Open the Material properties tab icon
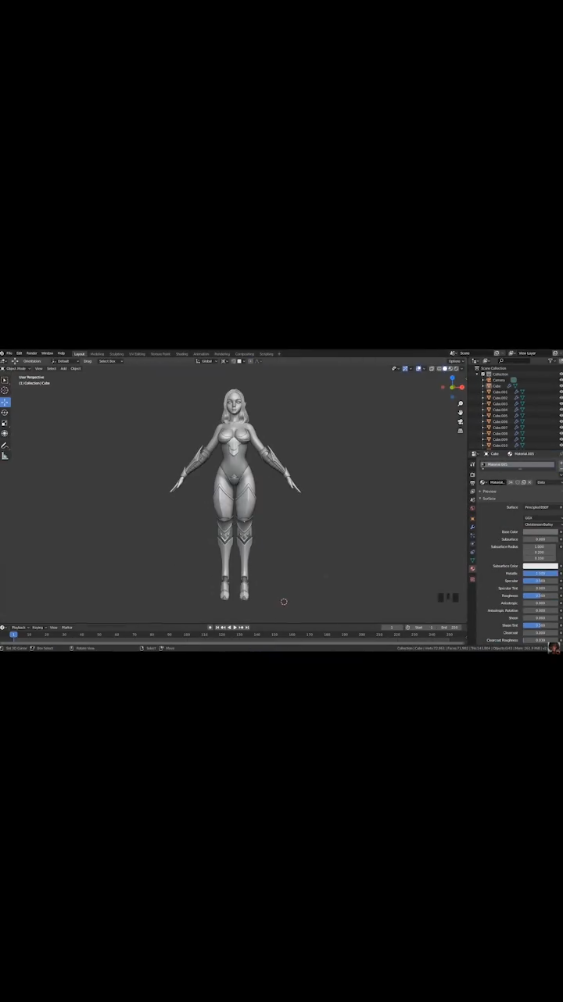563x1002 pixels. [472, 568]
